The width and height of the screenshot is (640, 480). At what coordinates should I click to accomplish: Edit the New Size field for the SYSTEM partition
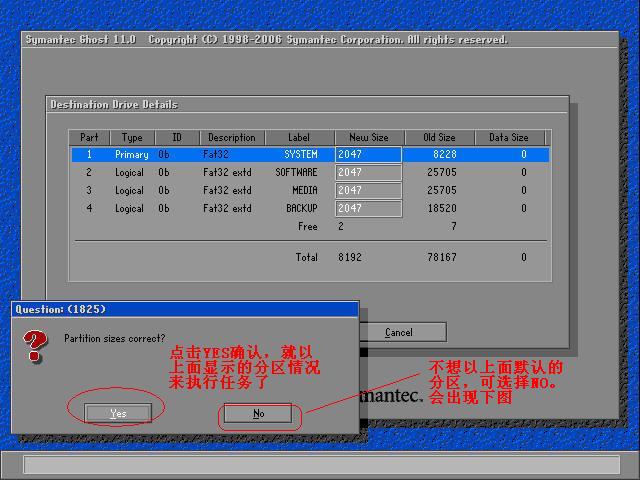pyautogui.click(x=367, y=155)
